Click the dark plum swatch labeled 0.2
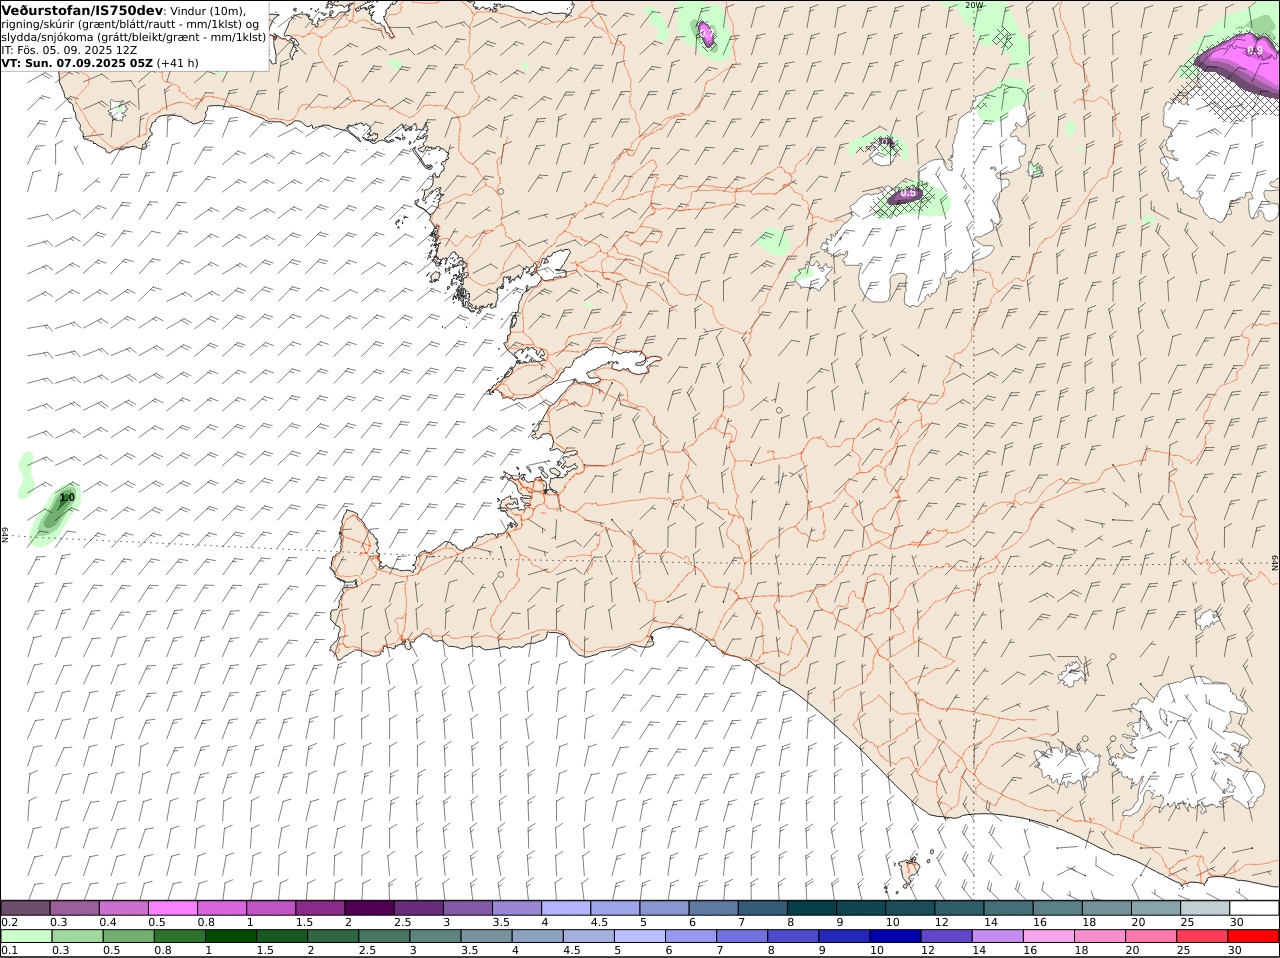 [x=25, y=908]
